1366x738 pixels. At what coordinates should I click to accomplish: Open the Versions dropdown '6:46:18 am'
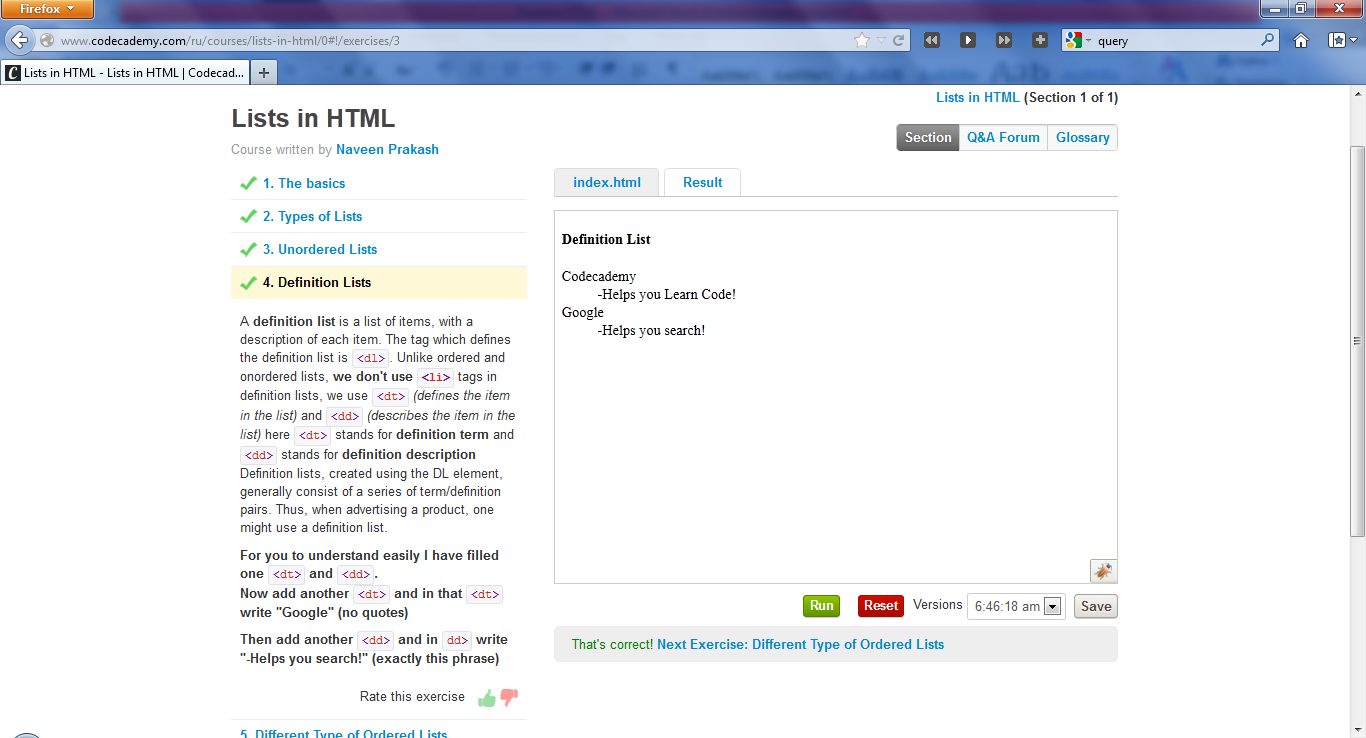1016,606
